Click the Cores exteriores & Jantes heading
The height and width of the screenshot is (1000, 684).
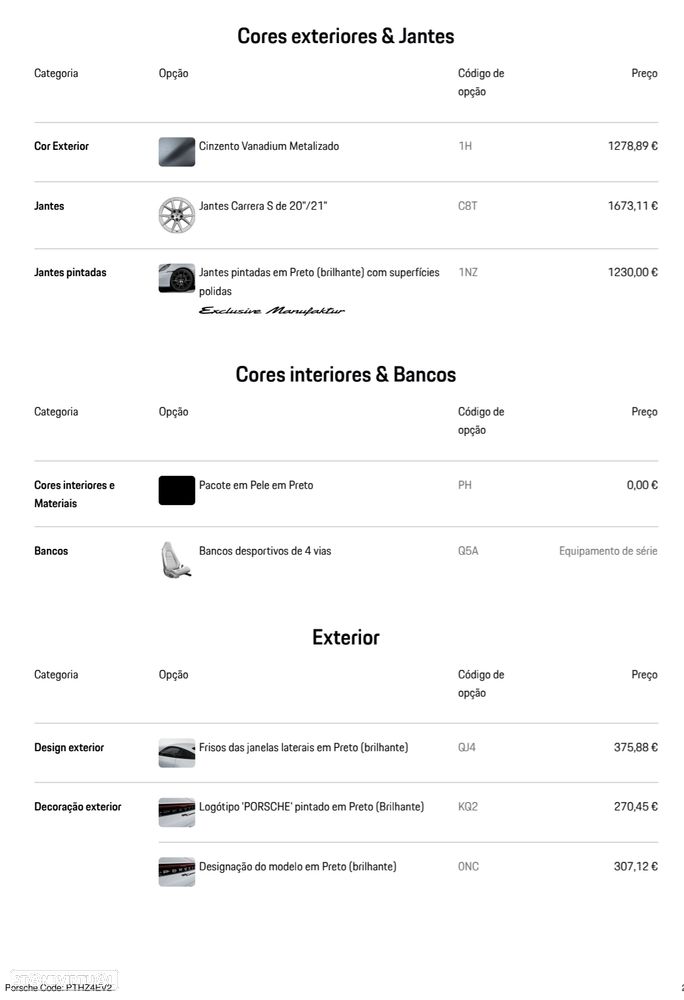(345, 36)
